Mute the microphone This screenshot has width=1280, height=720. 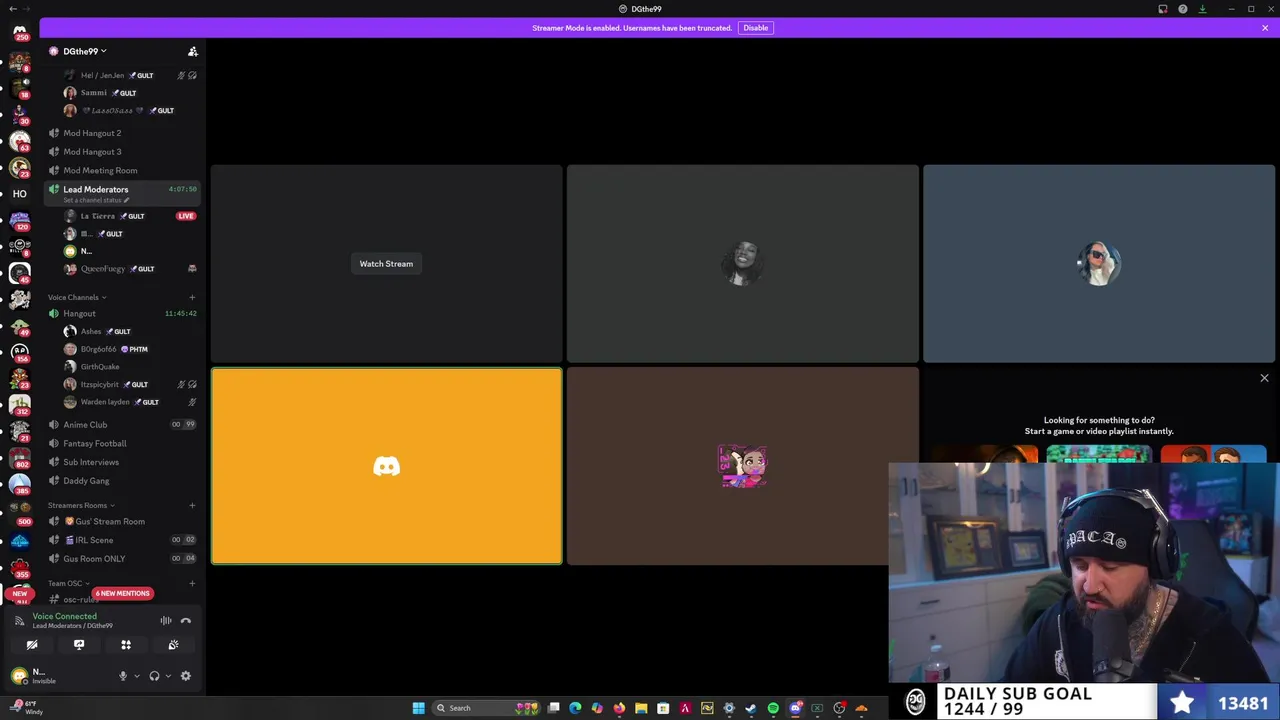coord(123,676)
